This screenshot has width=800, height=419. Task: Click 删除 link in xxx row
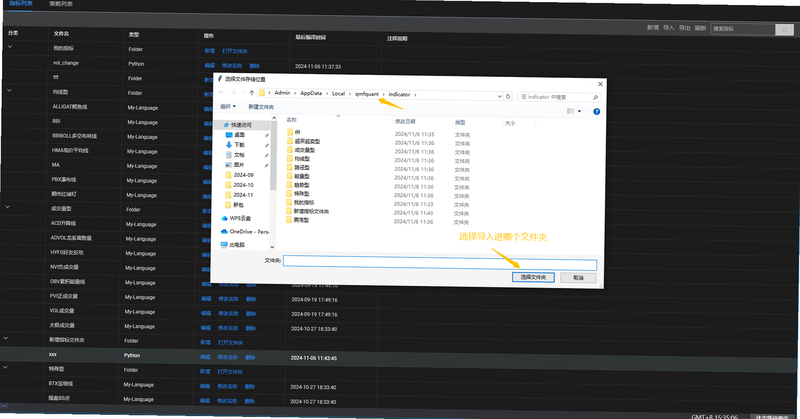point(251,357)
